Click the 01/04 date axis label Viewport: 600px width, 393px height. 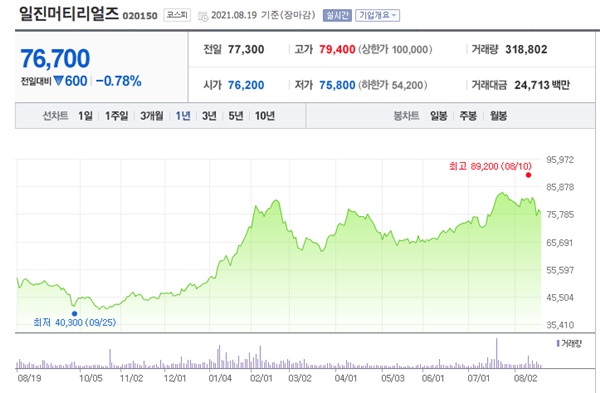pyautogui.click(x=220, y=378)
